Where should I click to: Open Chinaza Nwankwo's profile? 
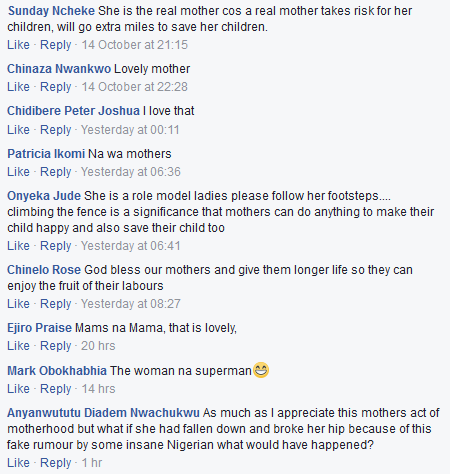(x=59, y=69)
